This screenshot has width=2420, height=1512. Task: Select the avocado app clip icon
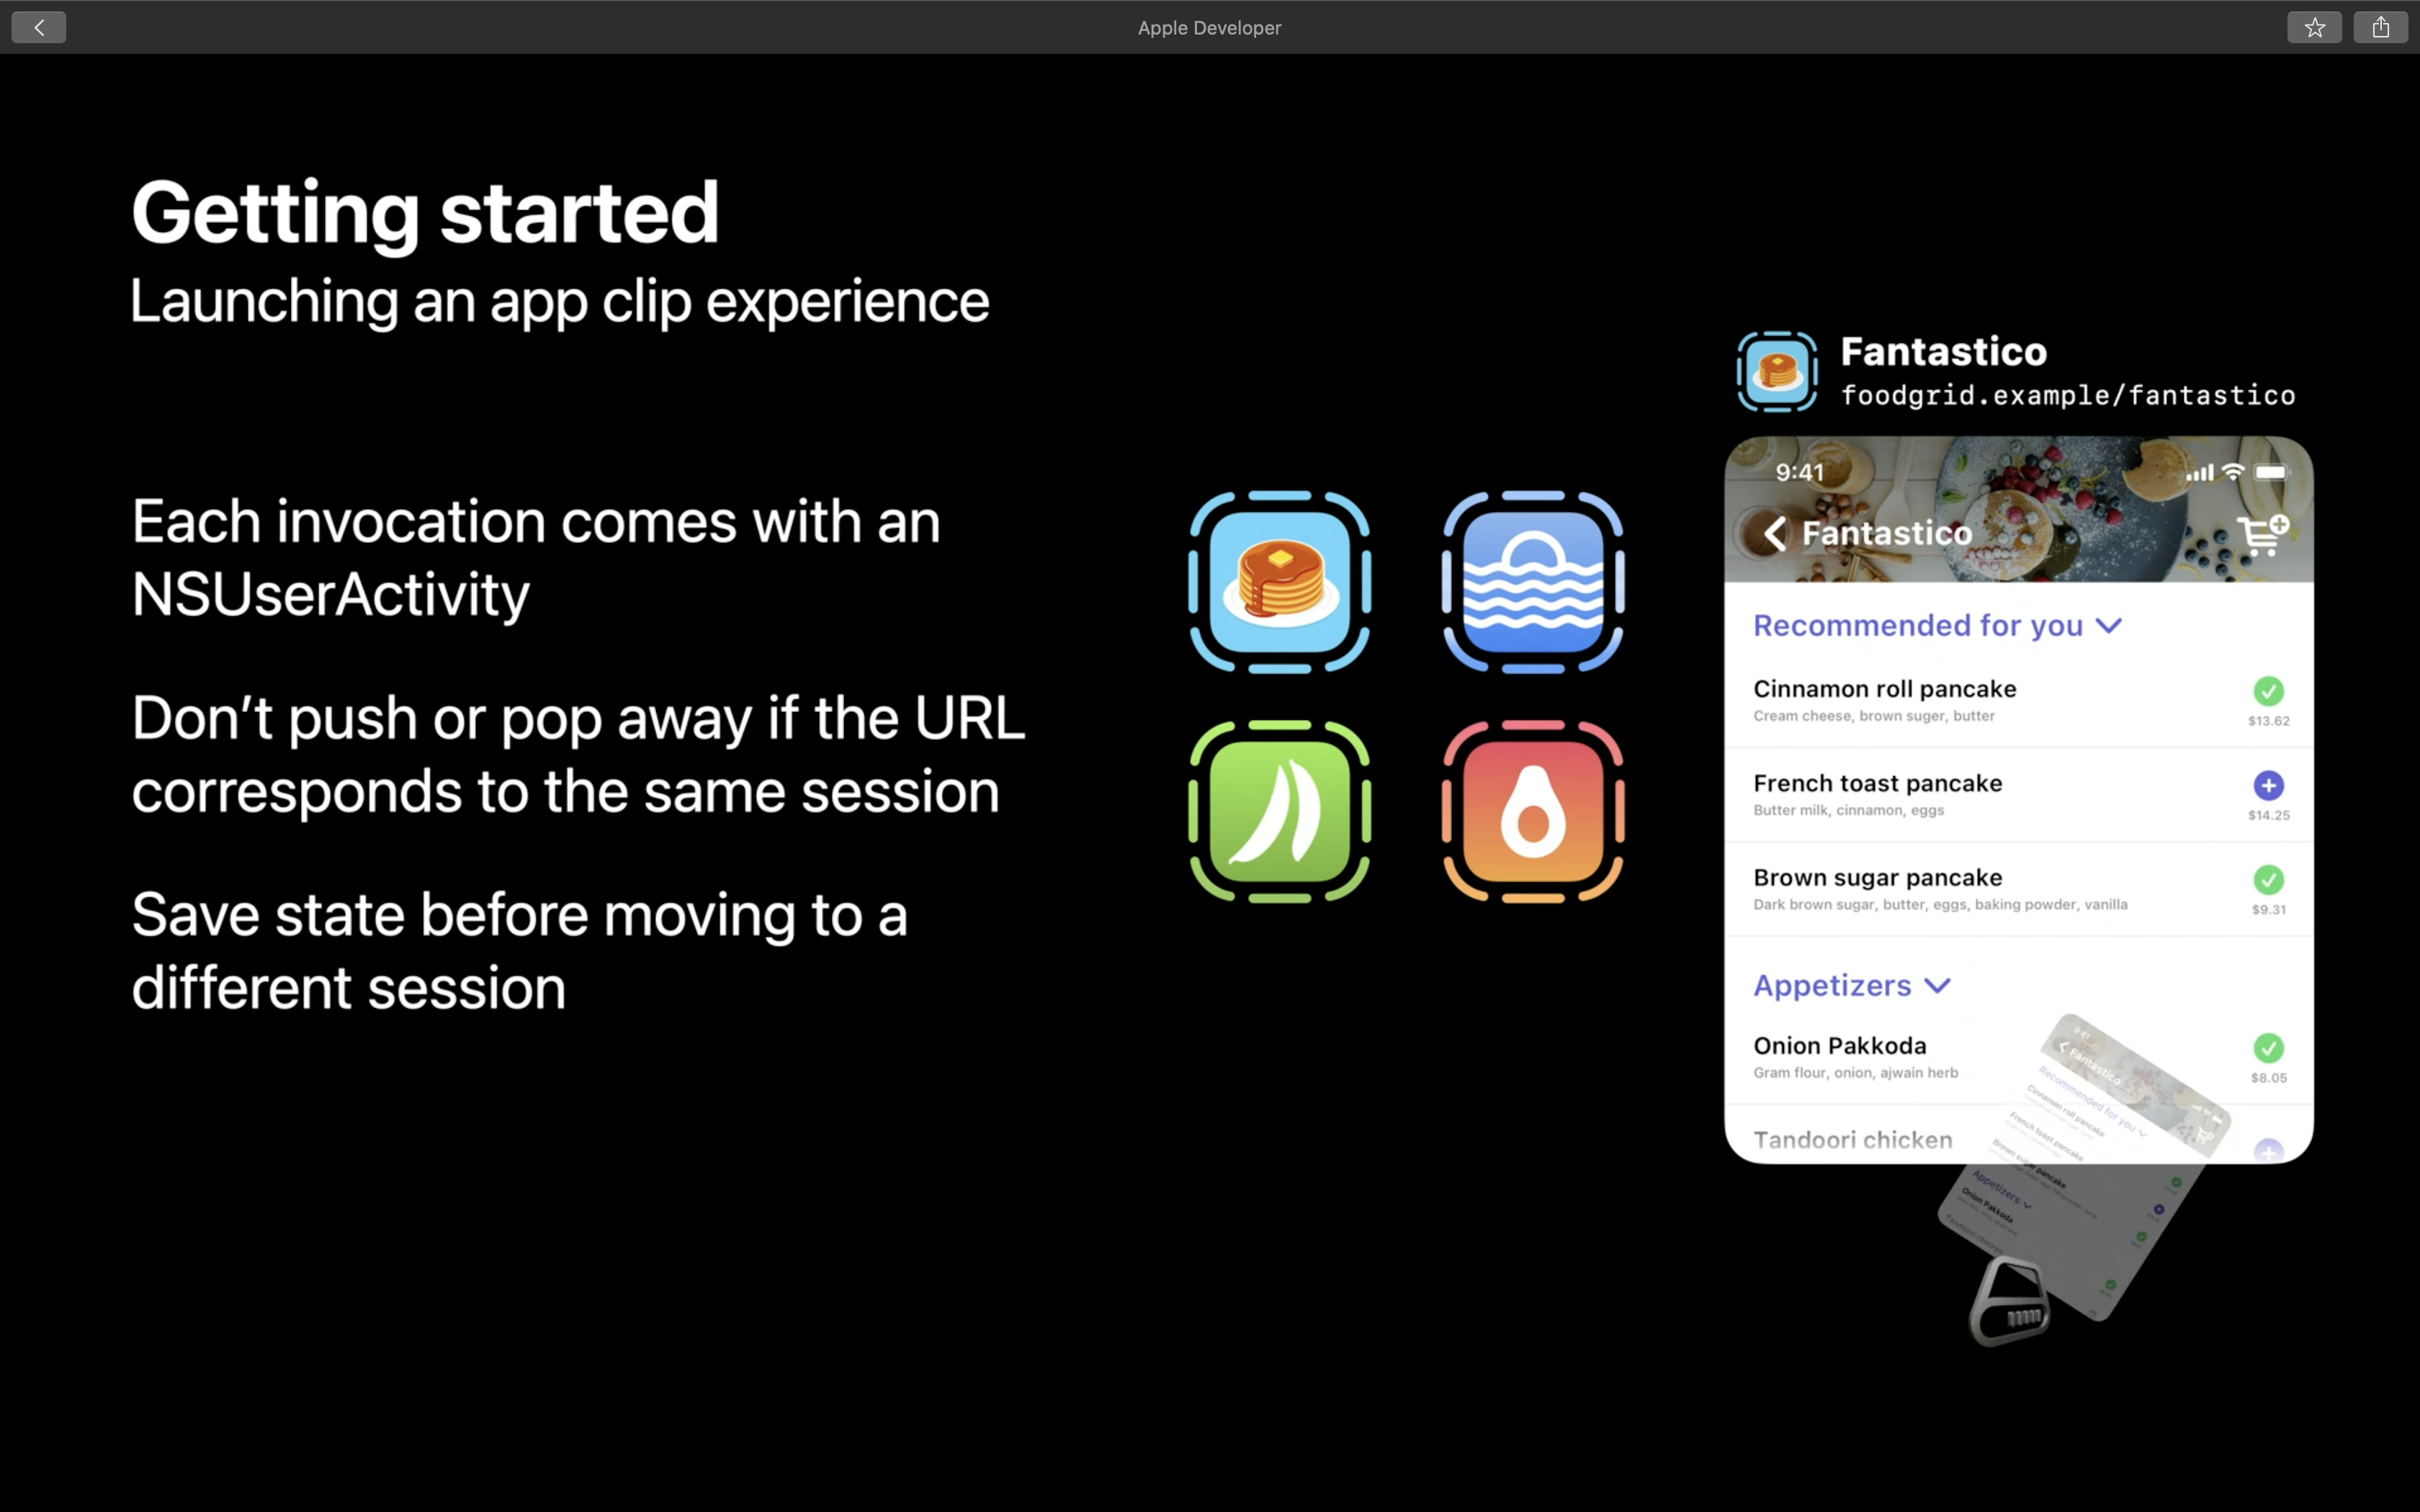[1532, 811]
